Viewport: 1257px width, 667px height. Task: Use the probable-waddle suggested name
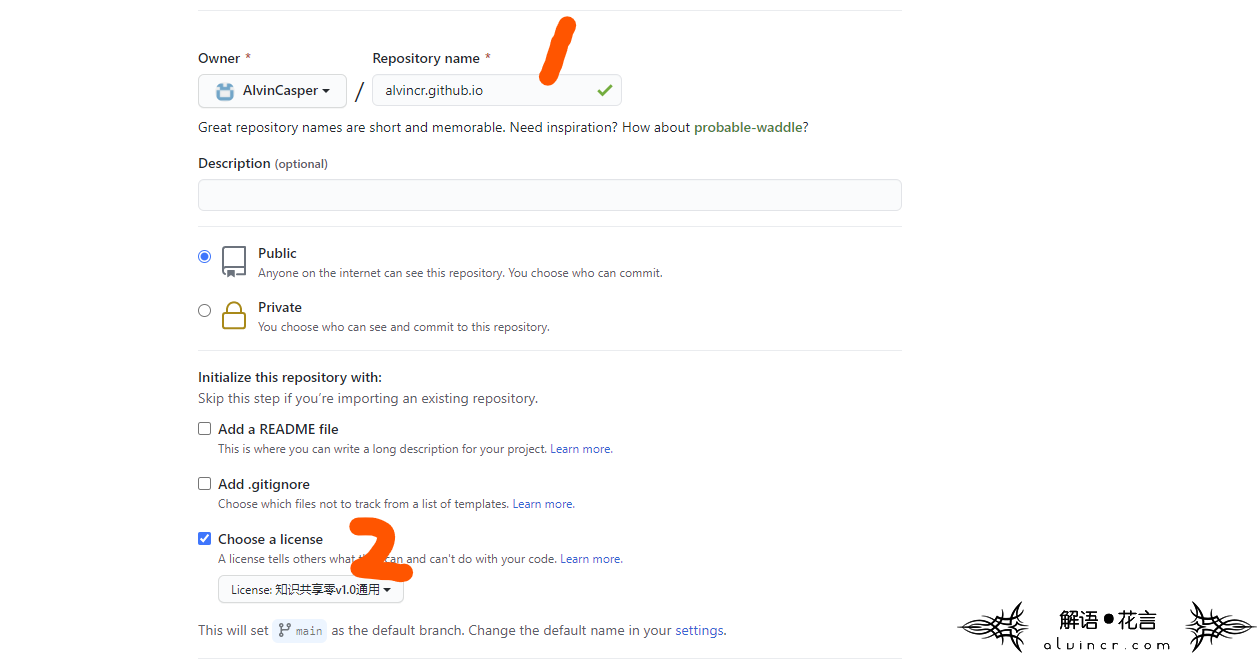tap(748, 127)
